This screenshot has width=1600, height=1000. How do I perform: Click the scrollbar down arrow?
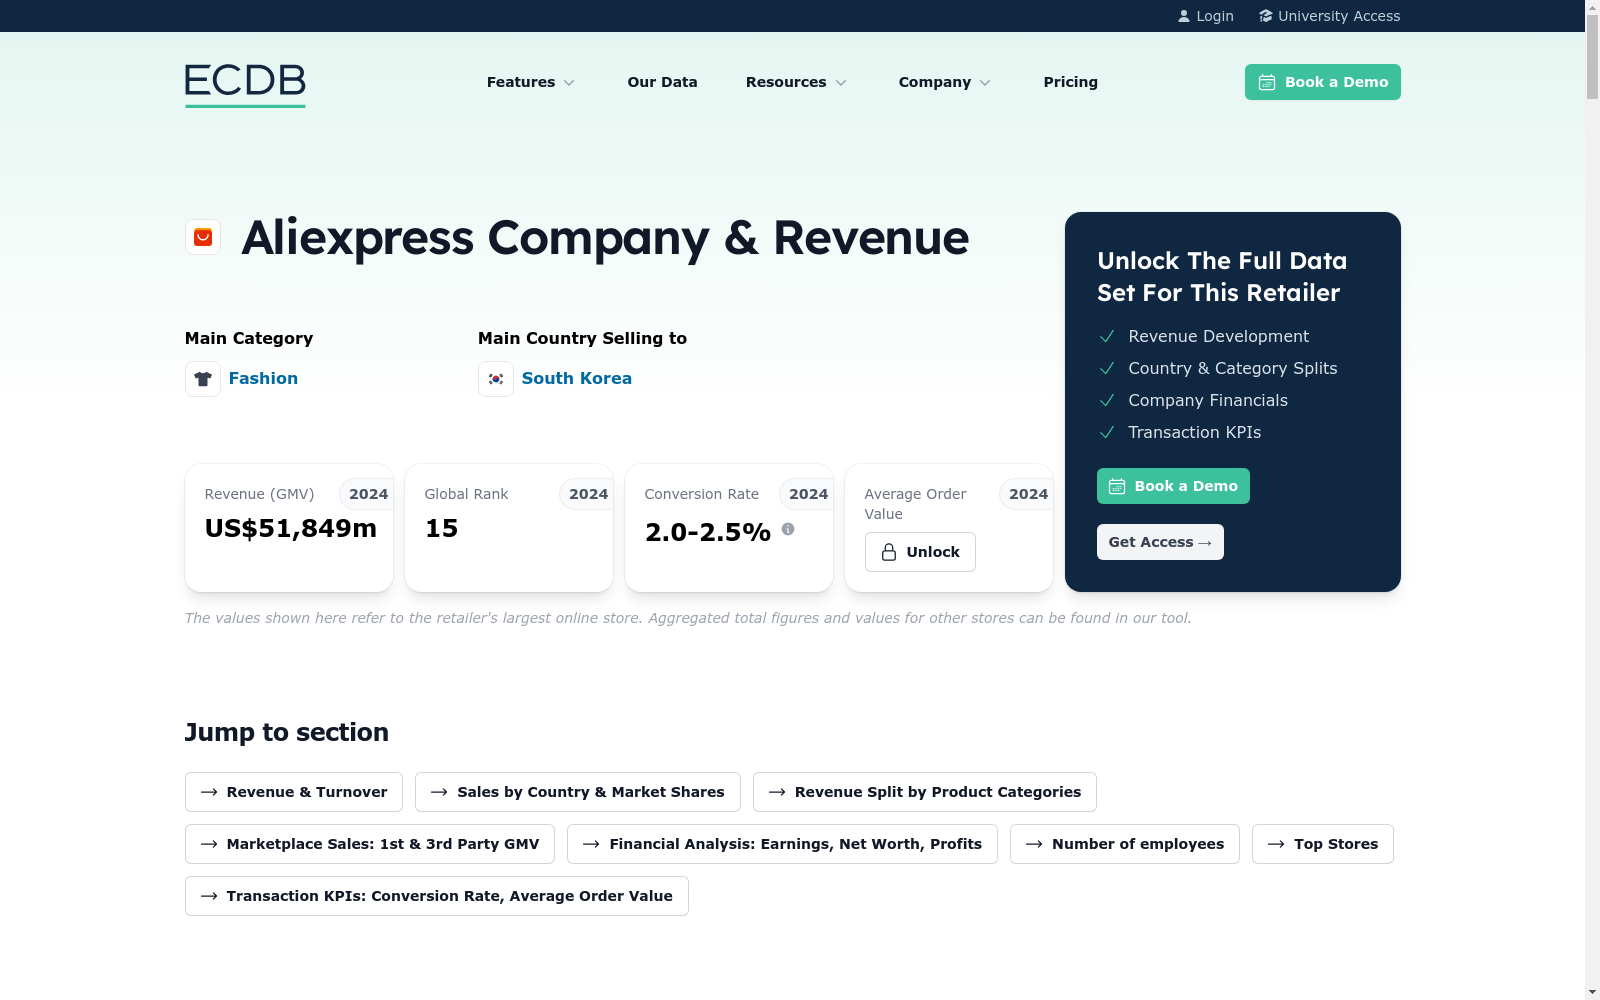point(1592,992)
